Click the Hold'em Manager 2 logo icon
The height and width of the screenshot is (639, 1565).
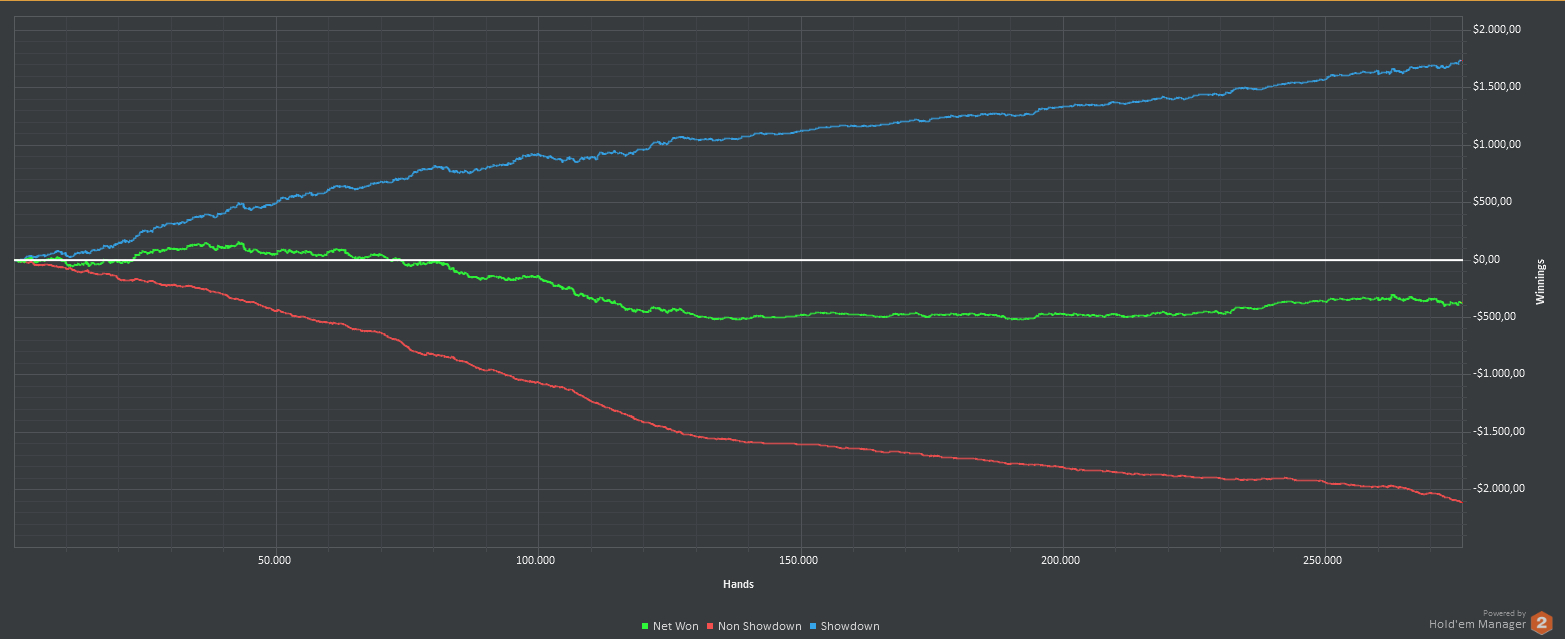(1541, 622)
